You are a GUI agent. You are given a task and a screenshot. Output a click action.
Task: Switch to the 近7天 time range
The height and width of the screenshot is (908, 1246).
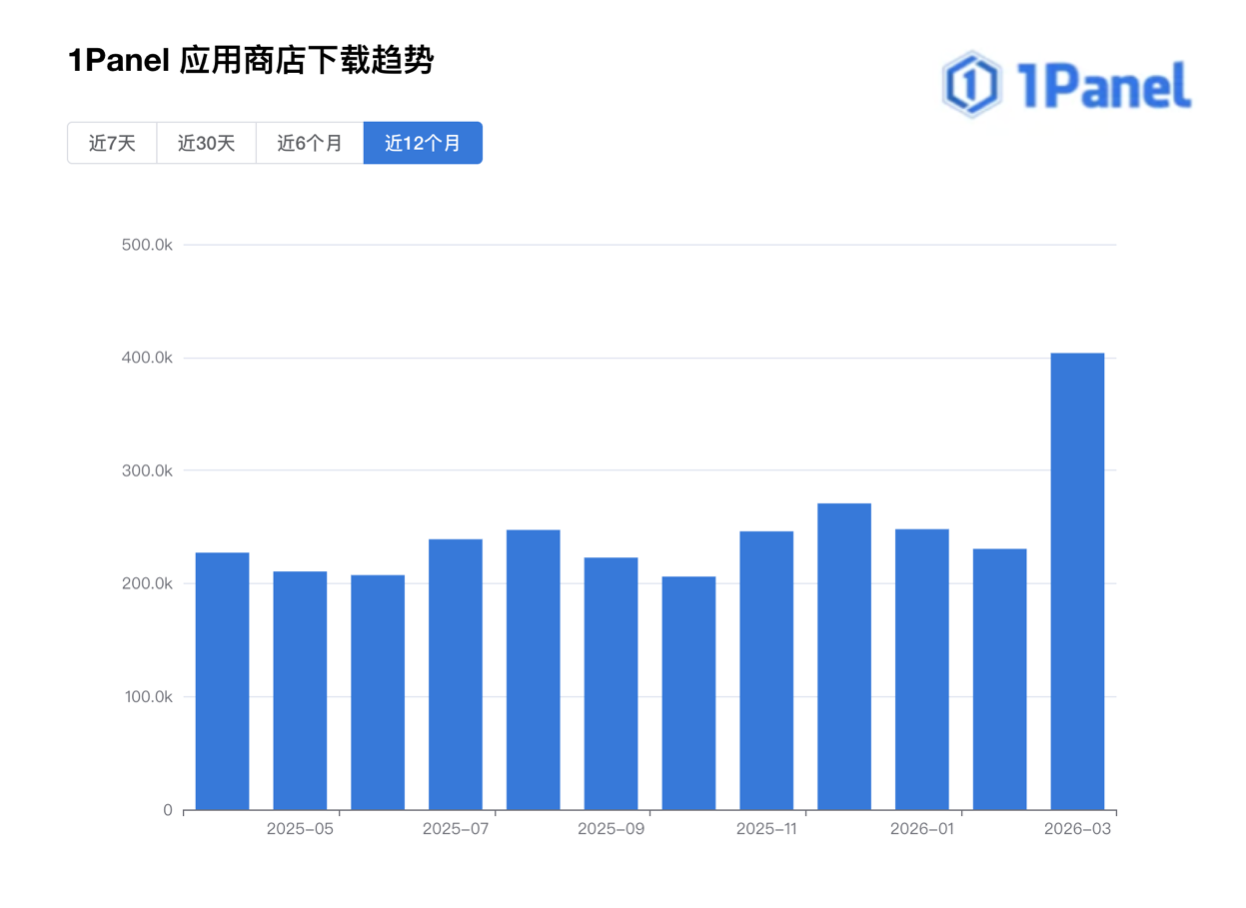pos(112,143)
